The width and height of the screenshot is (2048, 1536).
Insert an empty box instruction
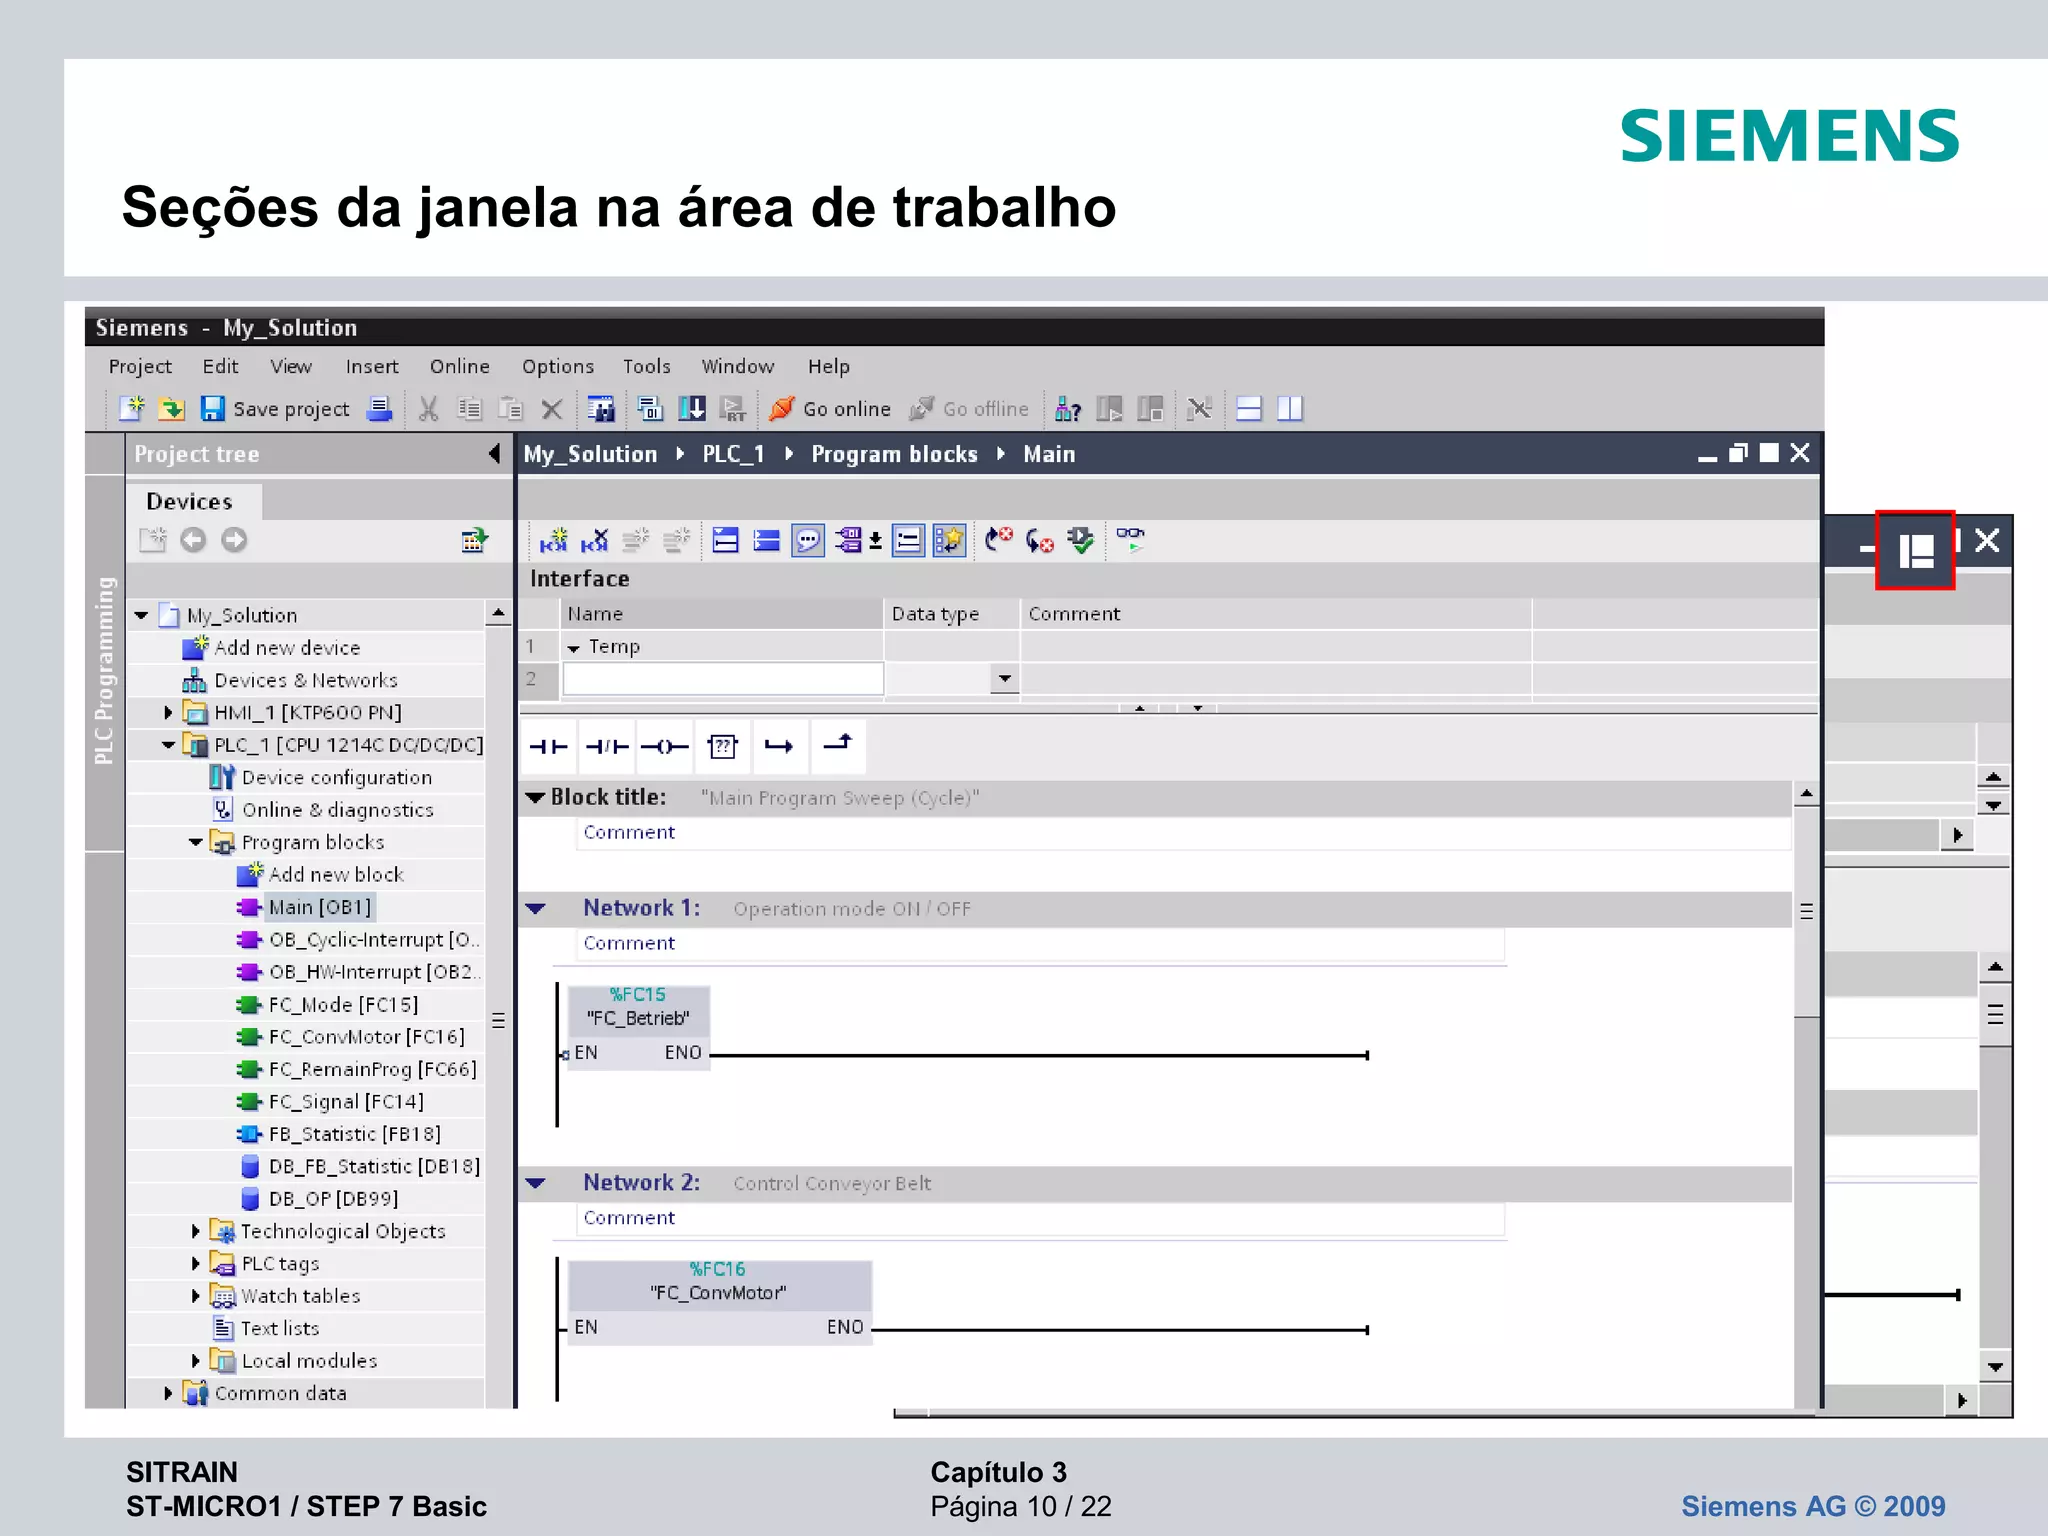coord(722,746)
